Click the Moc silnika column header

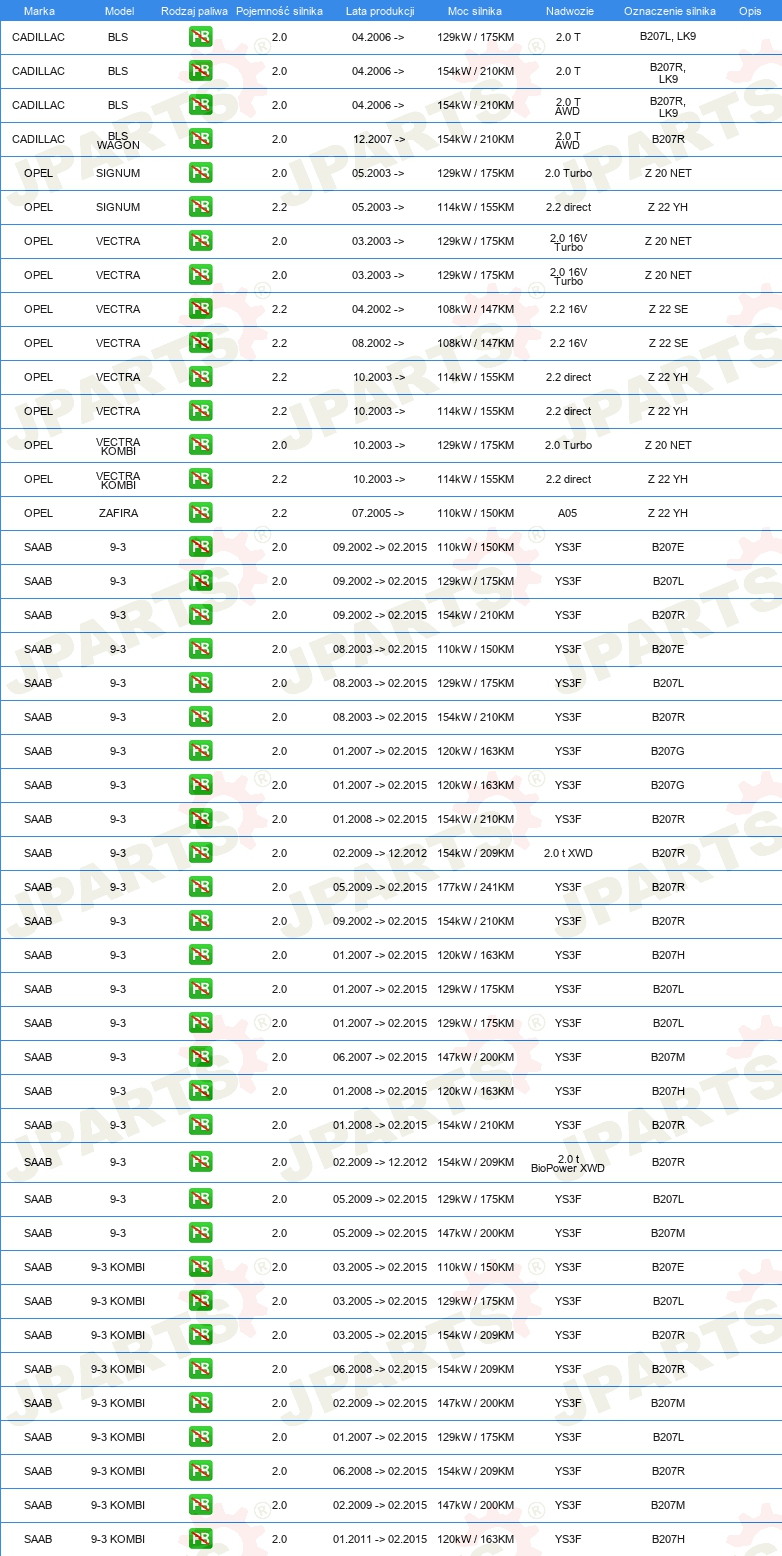(x=475, y=10)
